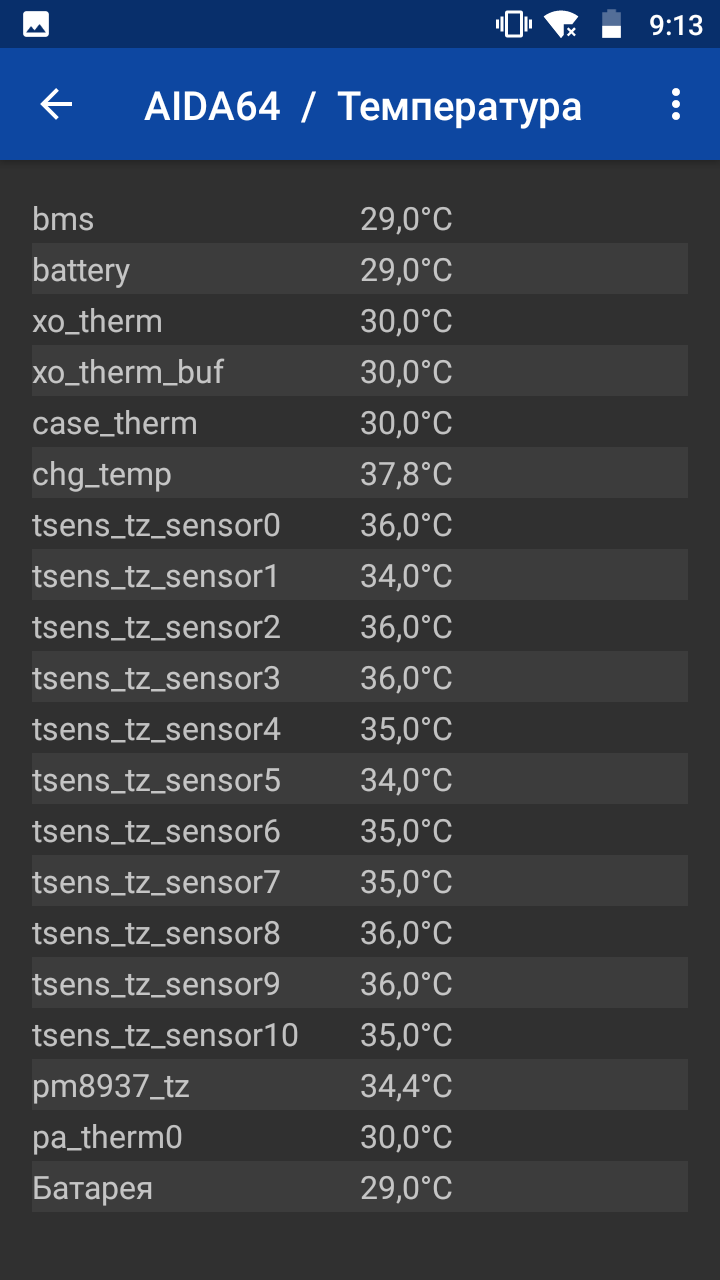
Task: Select the tsens_tz_sensor10 row
Action: 360,1034
